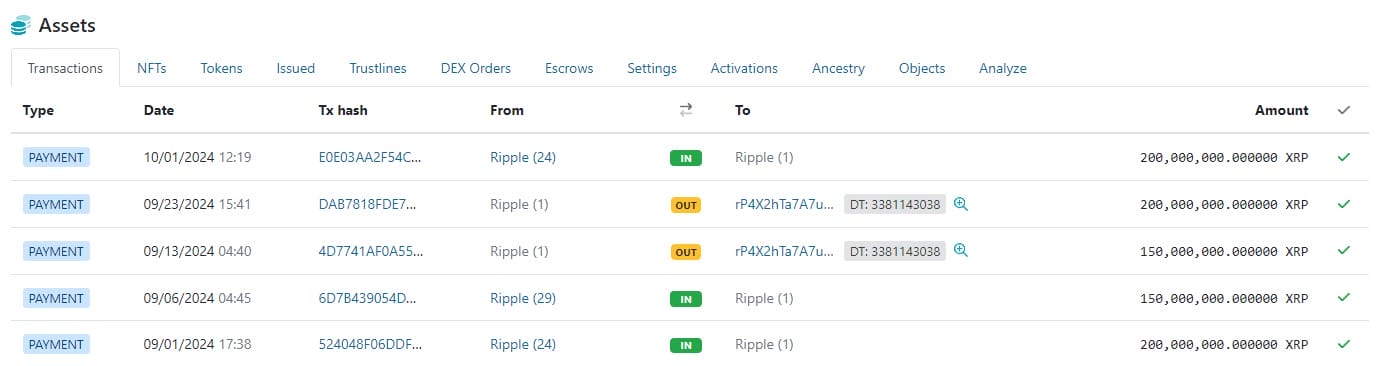
Task: Click the OUT badge on 09/23/2024 row
Action: point(686,205)
